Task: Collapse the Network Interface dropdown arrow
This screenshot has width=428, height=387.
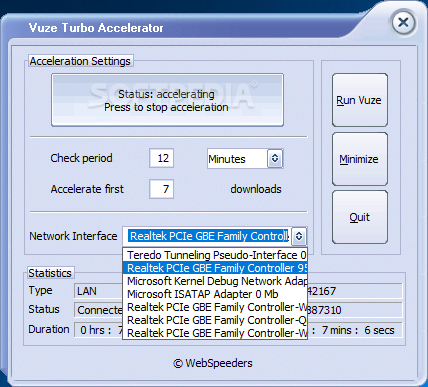Action: (299, 236)
